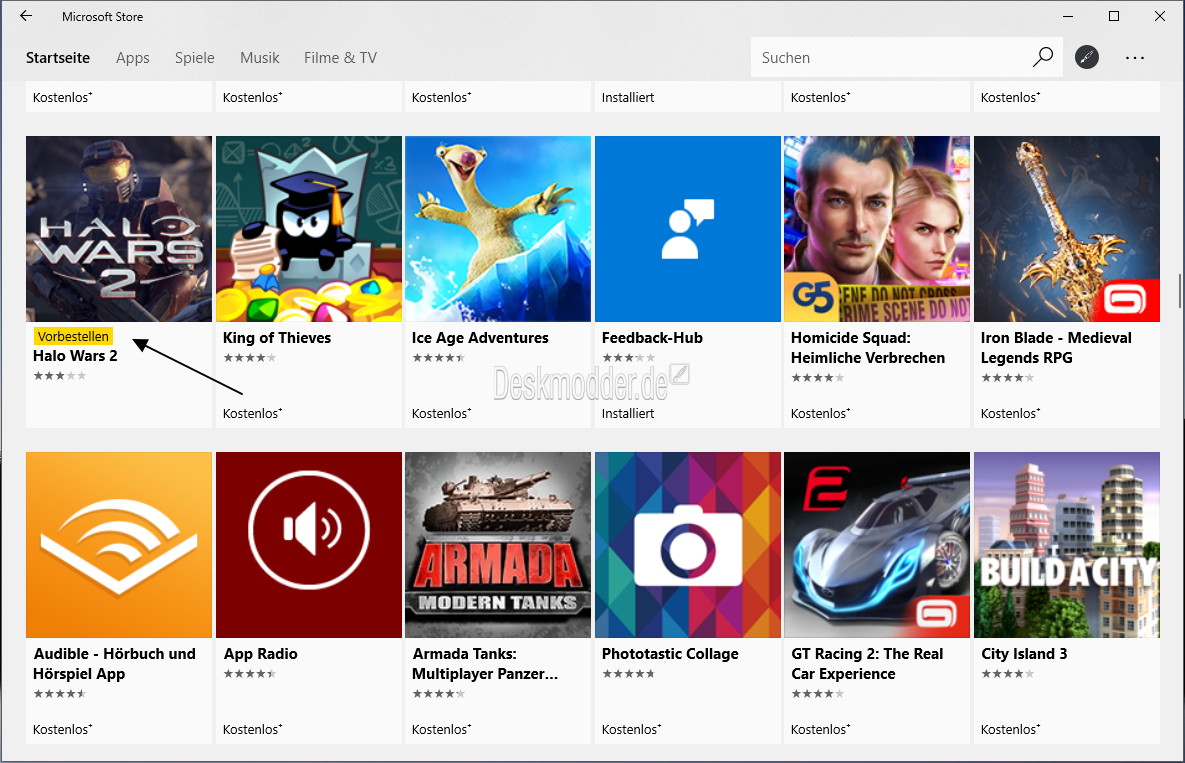This screenshot has width=1185, height=763.
Task: Open Feedback-Hub app icon
Action: 688,229
